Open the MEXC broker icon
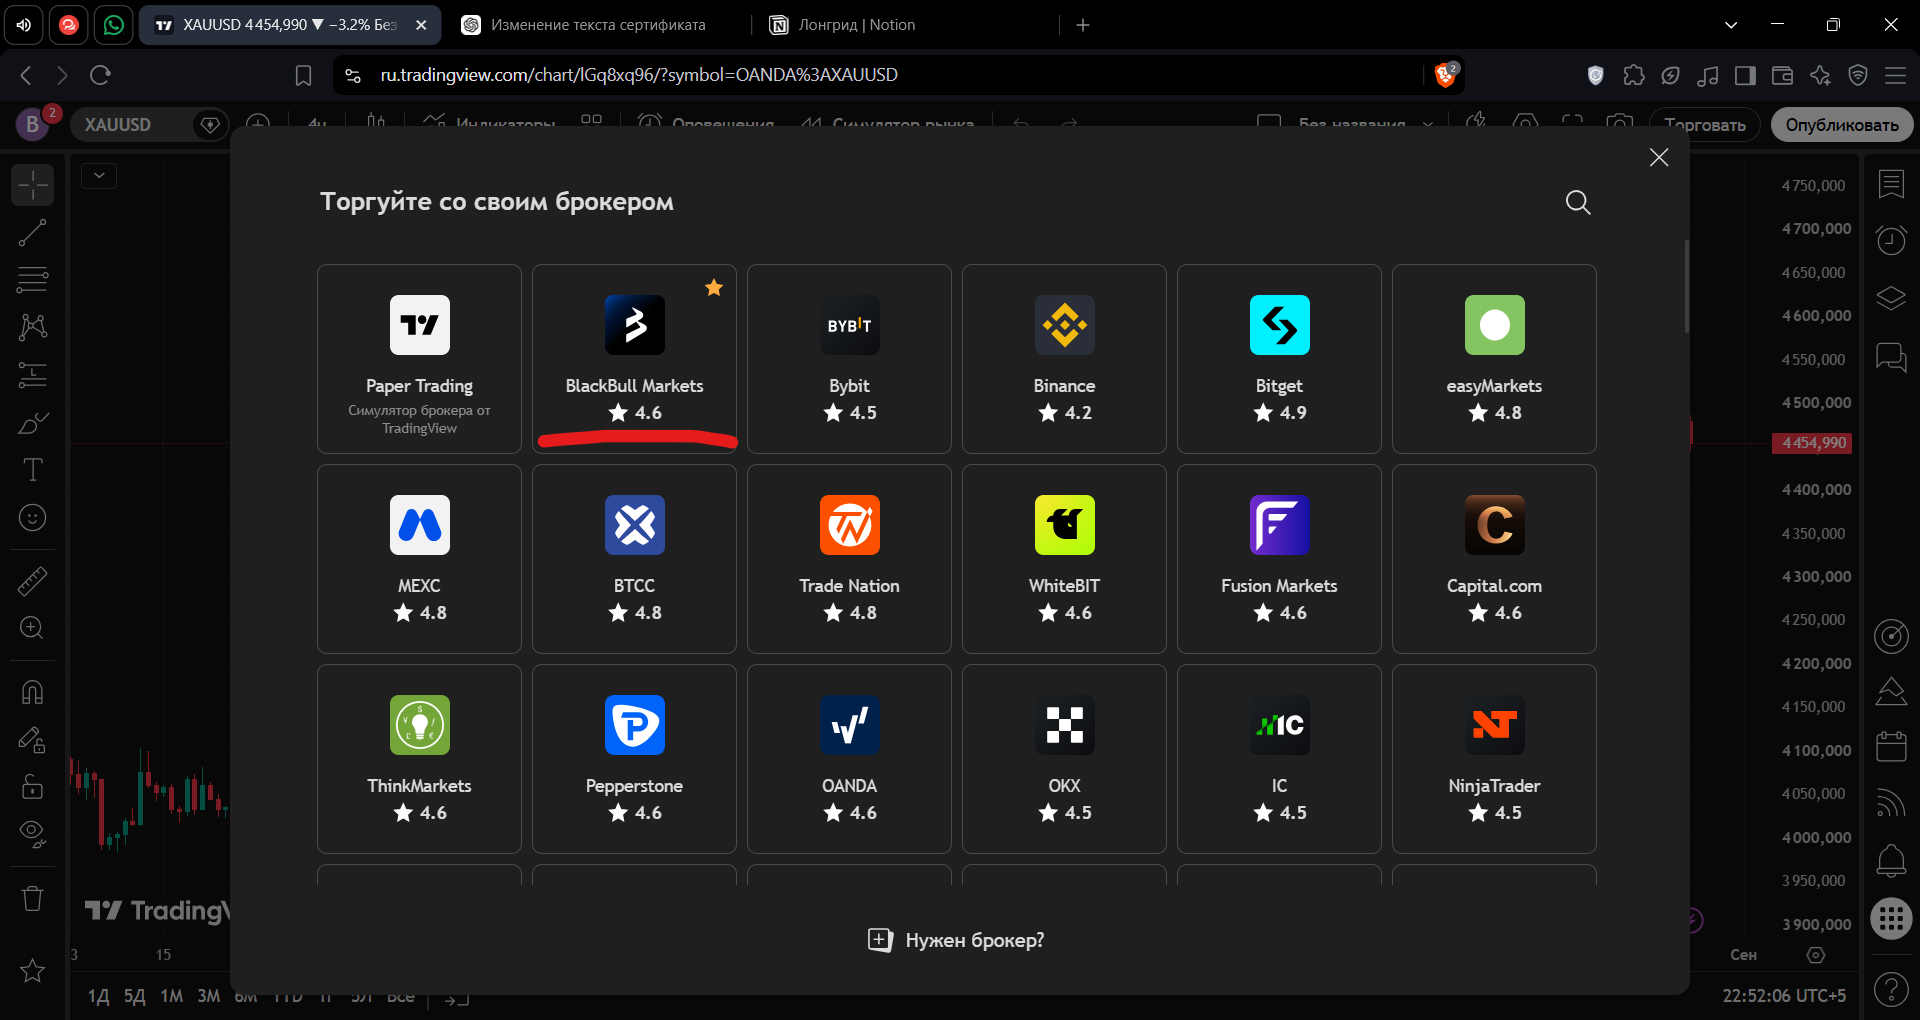1920x1020 pixels. tap(419, 525)
